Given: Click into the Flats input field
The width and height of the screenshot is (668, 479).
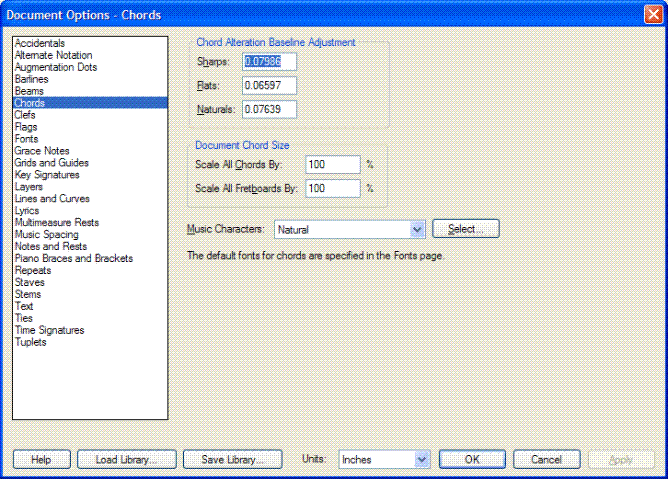Looking at the screenshot, I should (x=268, y=86).
